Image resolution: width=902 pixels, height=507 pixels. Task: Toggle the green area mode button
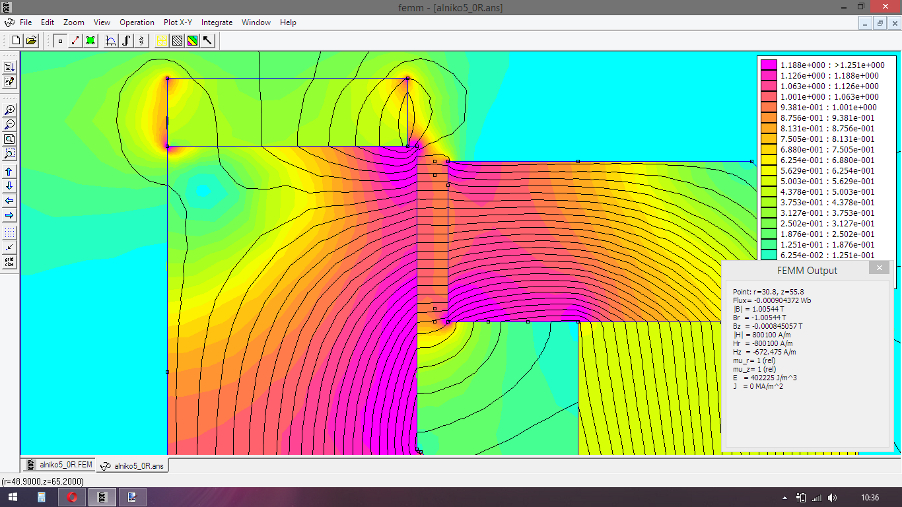coord(90,41)
